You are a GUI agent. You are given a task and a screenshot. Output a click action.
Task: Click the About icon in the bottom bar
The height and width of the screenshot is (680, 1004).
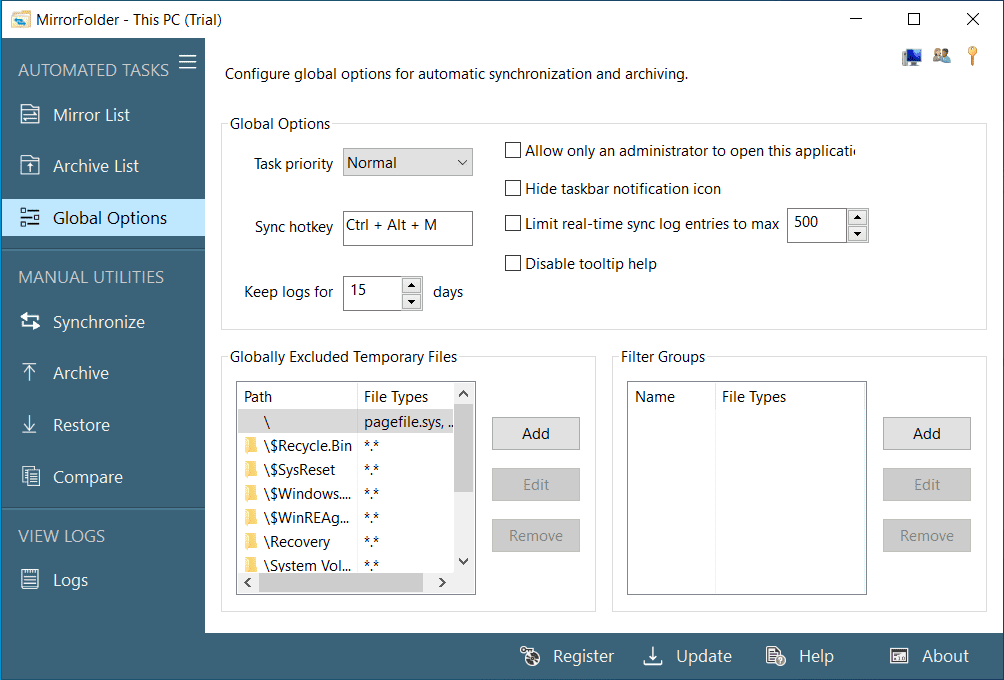899,656
